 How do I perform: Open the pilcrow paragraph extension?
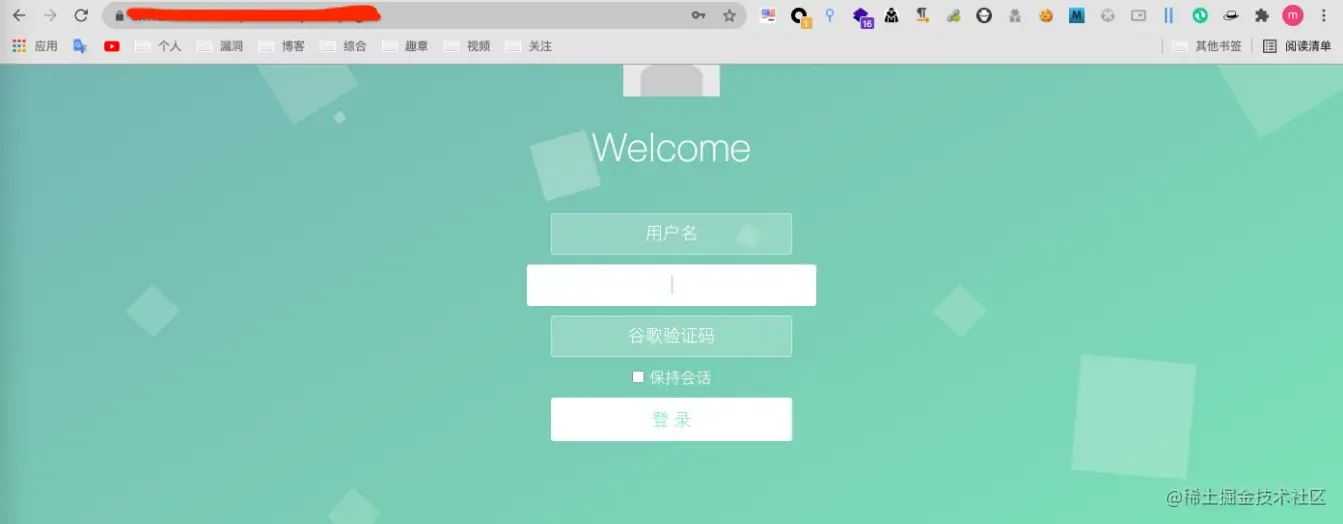click(922, 16)
